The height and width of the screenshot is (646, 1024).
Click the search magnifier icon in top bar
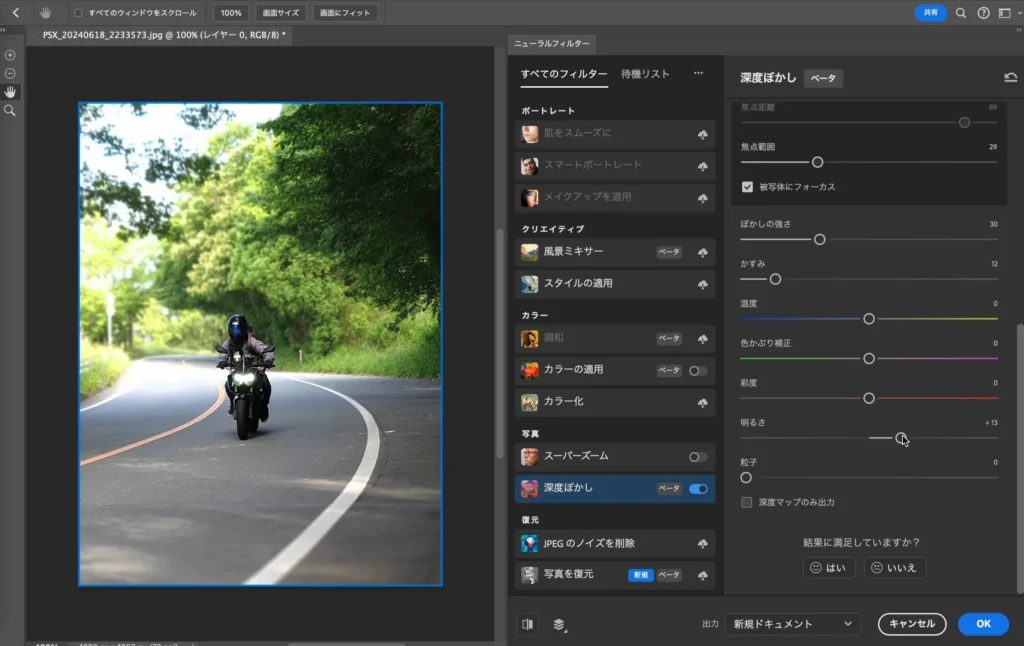pos(961,13)
